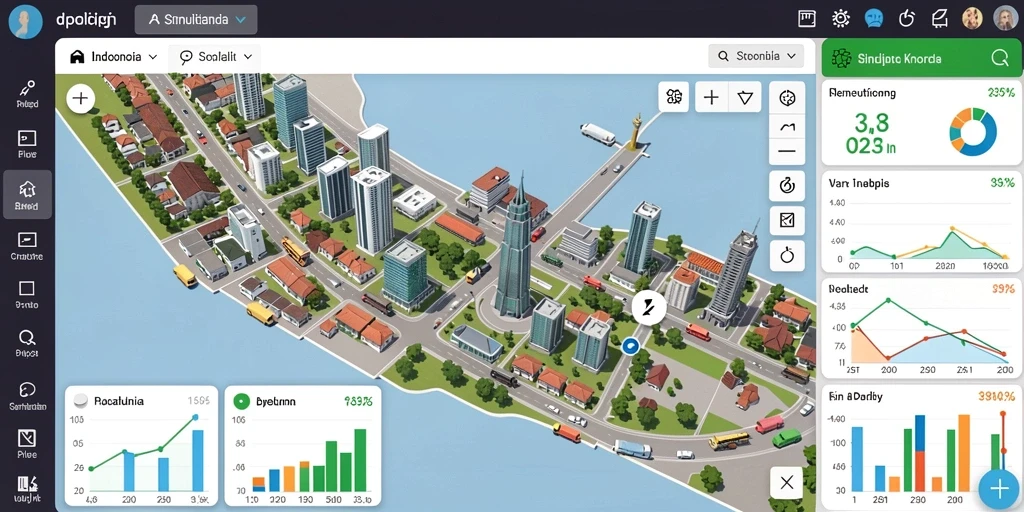Open the Stoonbia search dropdown
Screen dimensions: 1024x512
tap(756, 56)
